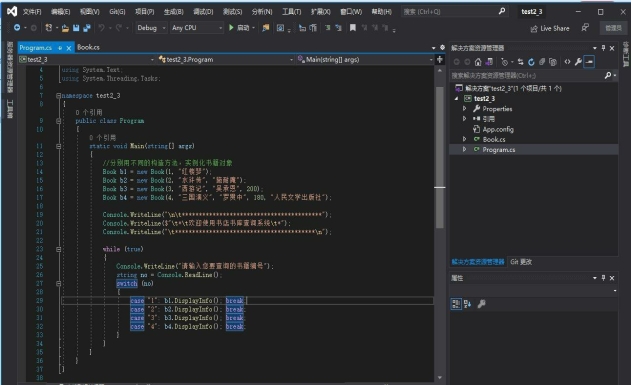The height and width of the screenshot is (385, 631).
Task: Toggle the Show All Files icon
Action: click(x=553, y=62)
